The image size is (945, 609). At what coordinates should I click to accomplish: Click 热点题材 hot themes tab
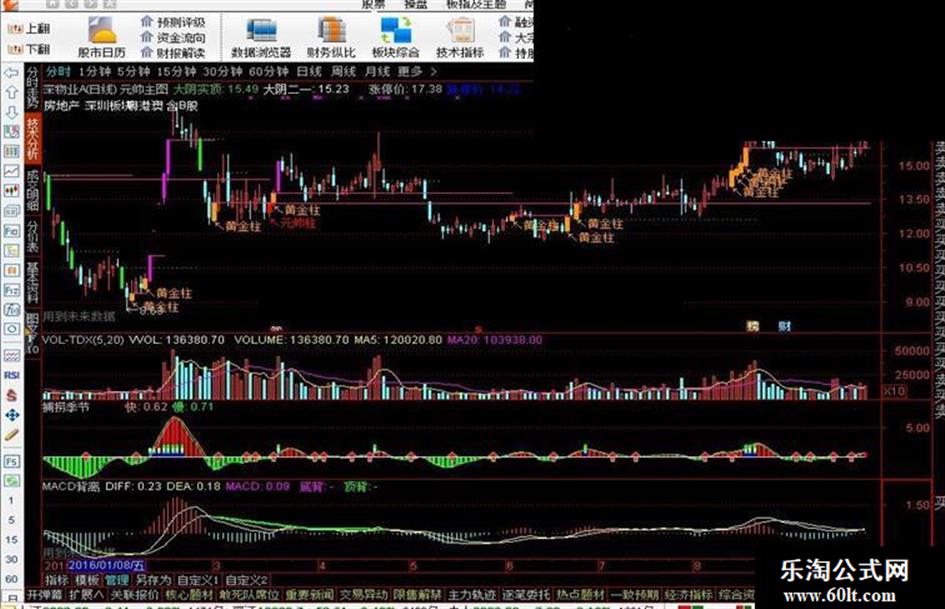[580, 595]
